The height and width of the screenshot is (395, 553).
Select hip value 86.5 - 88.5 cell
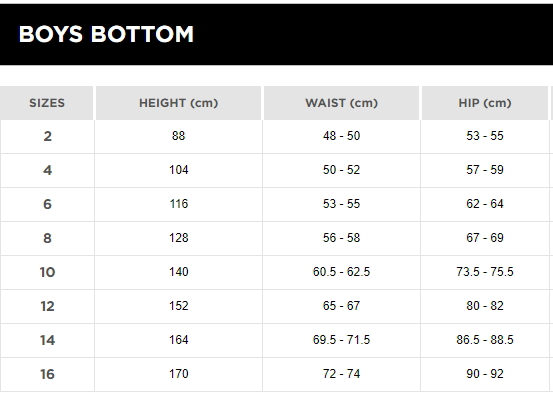tap(485, 340)
